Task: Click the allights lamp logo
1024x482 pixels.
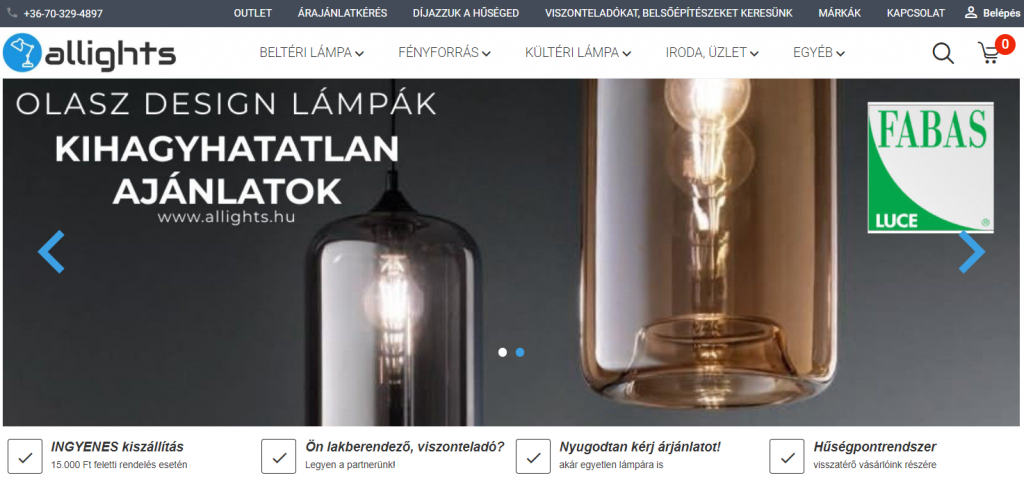Action: (x=89, y=53)
